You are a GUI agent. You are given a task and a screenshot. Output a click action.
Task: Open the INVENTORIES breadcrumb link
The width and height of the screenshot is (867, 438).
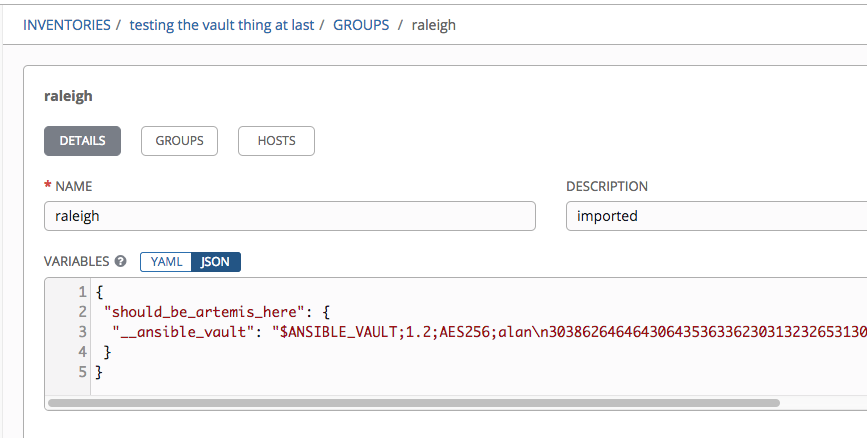tap(67, 25)
